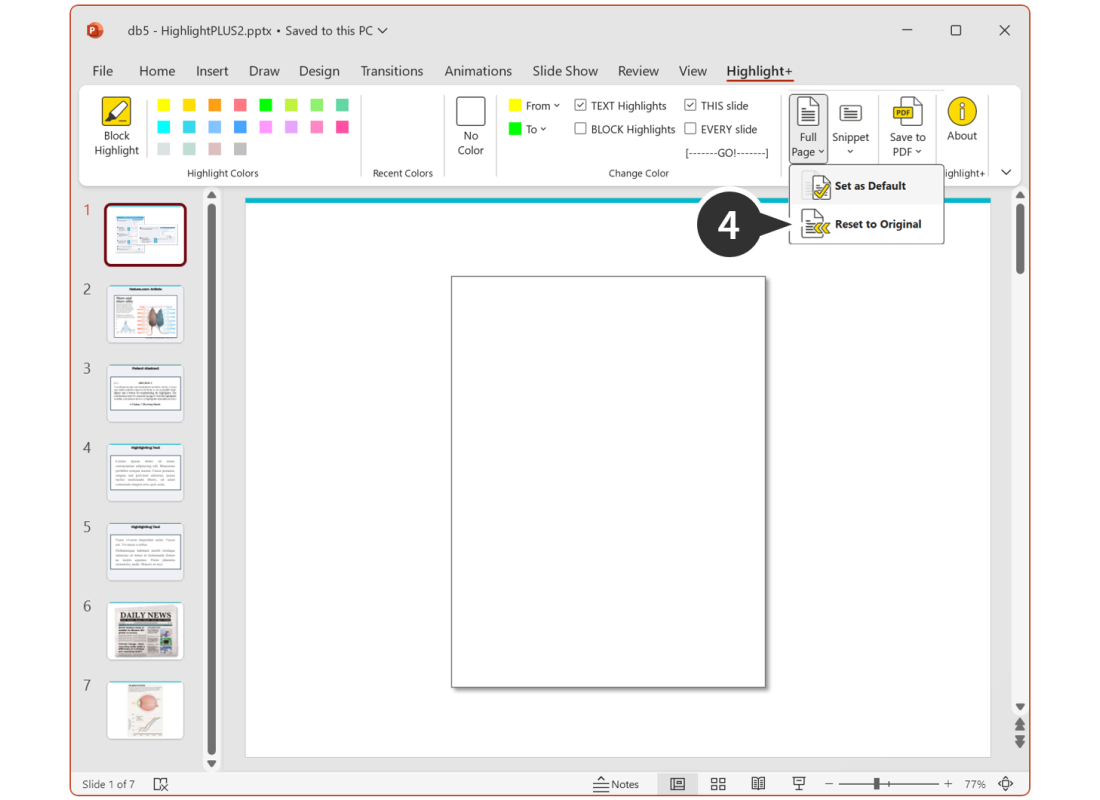Click the Snippet icon in ribbon
The width and height of the screenshot is (1100, 800).
click(850, 113)
